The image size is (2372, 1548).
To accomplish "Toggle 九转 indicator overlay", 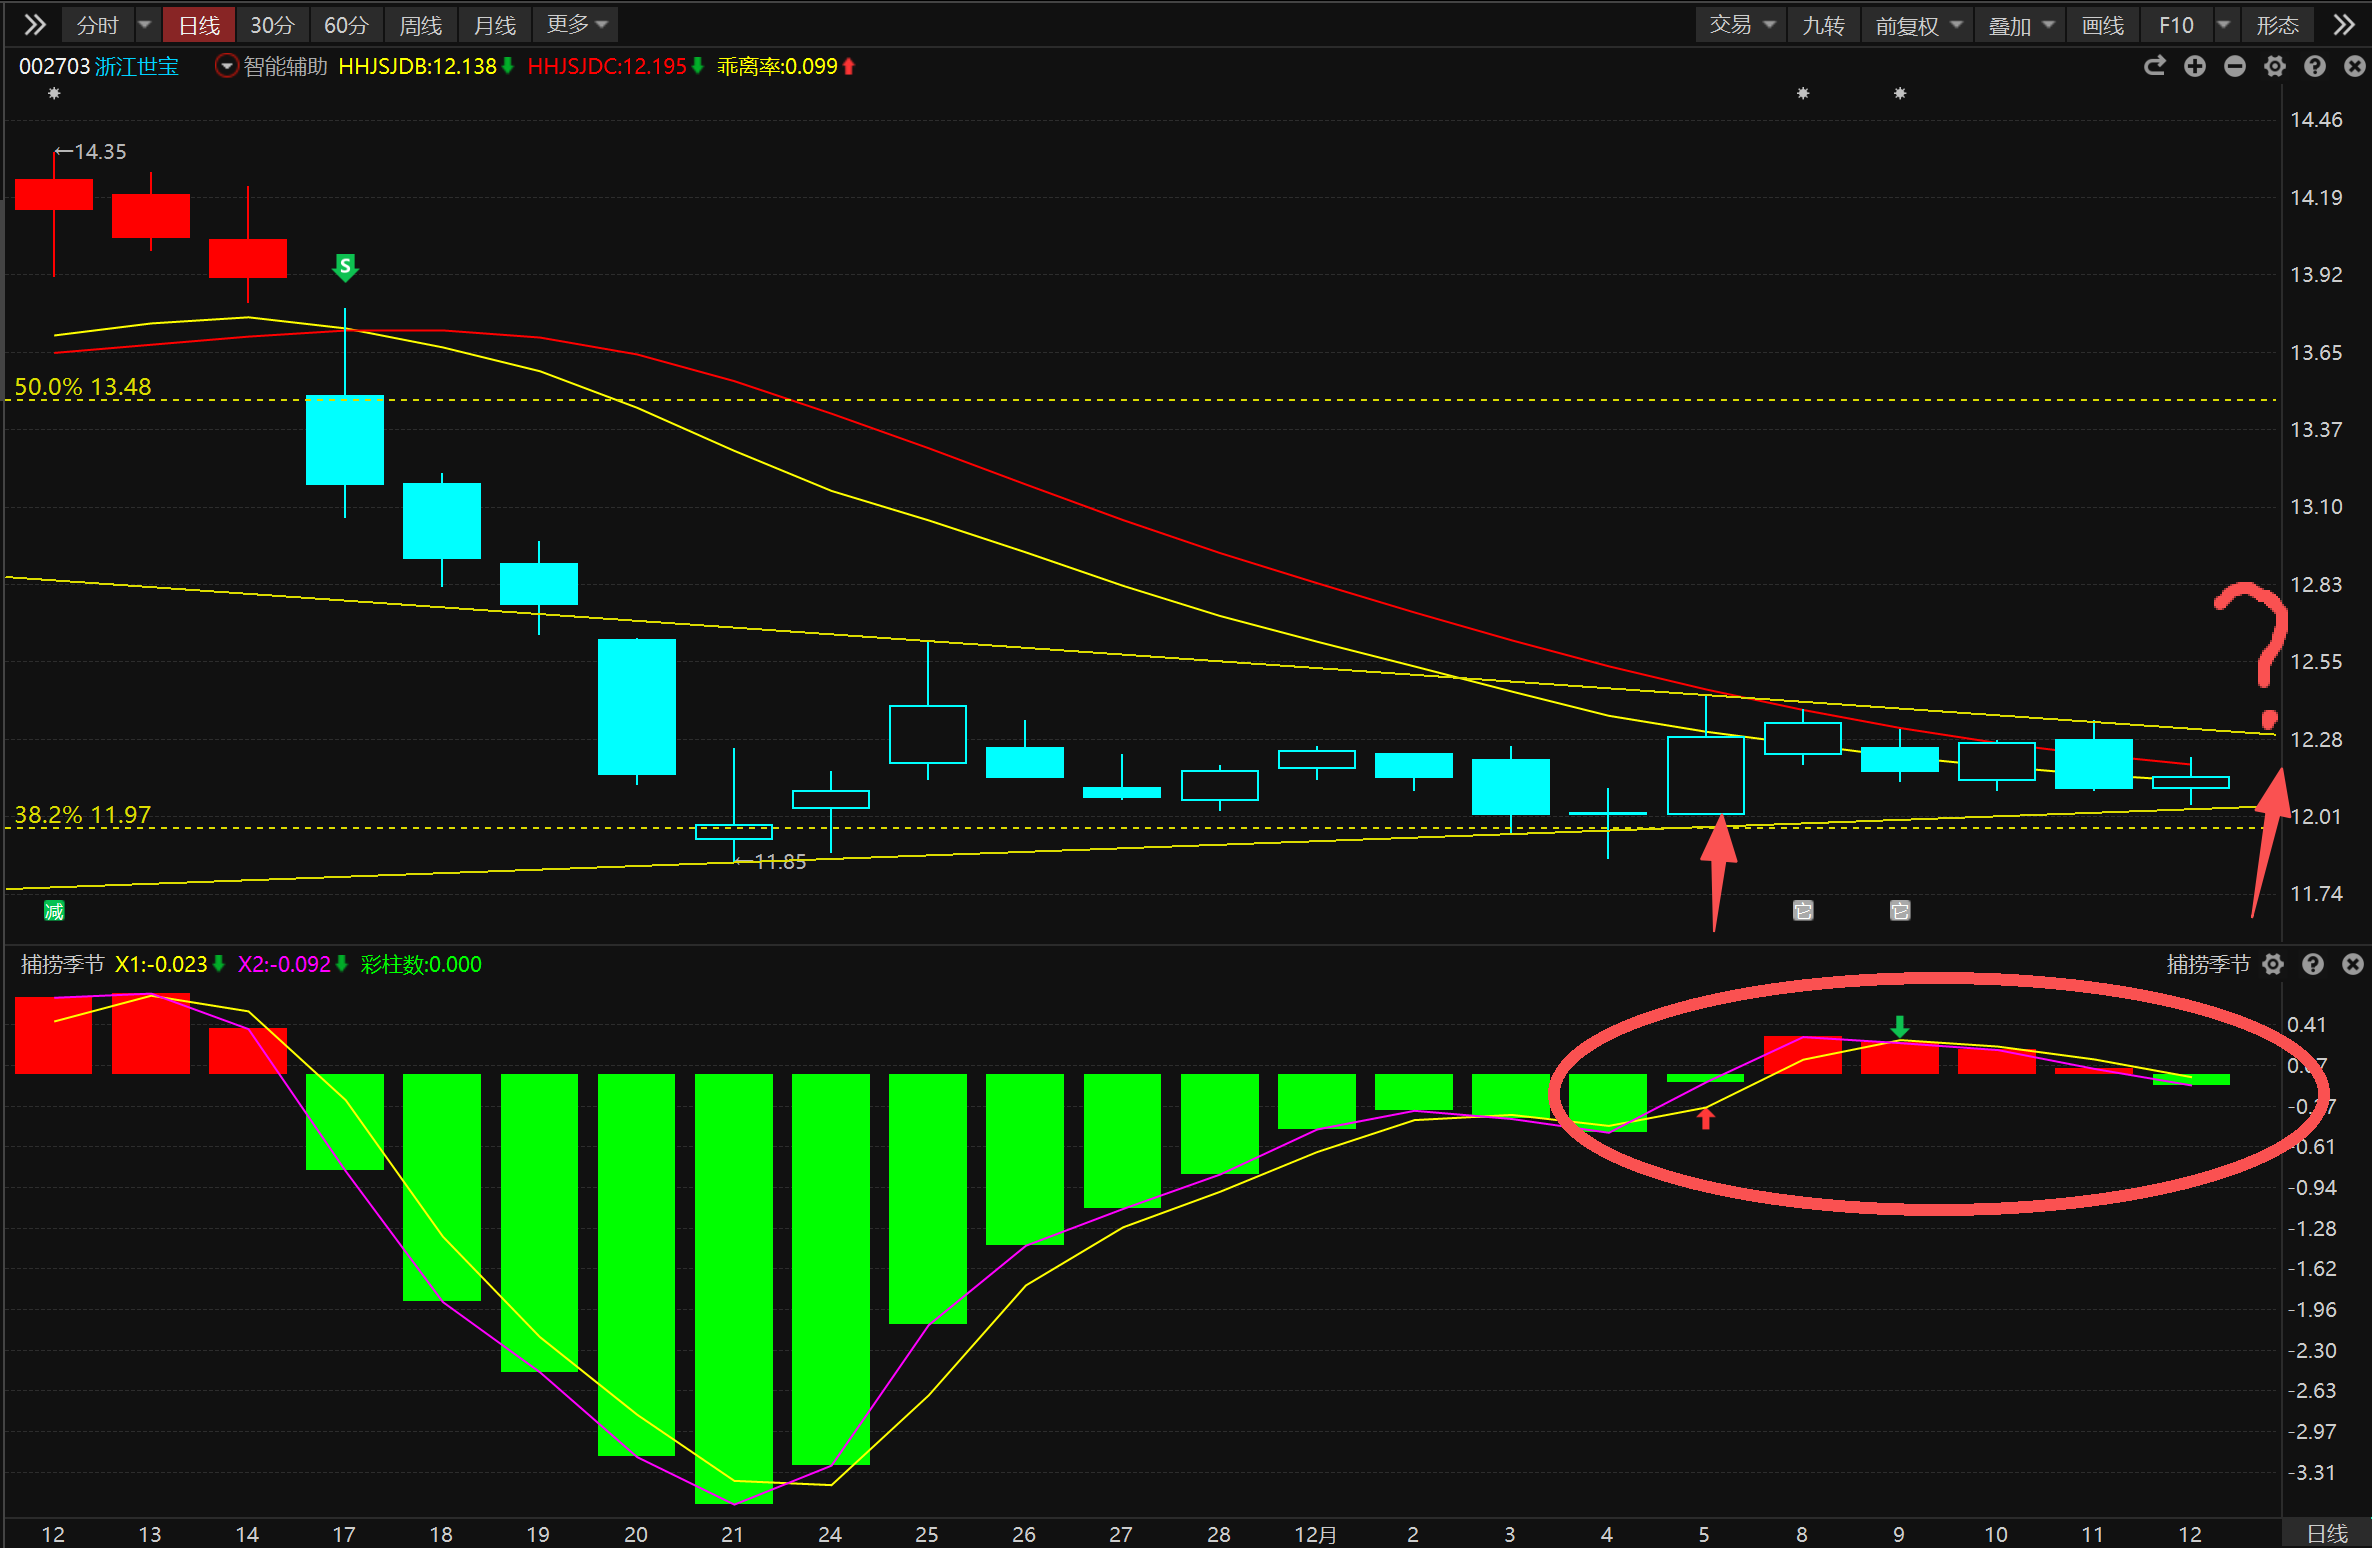I will coord(1823,25).
